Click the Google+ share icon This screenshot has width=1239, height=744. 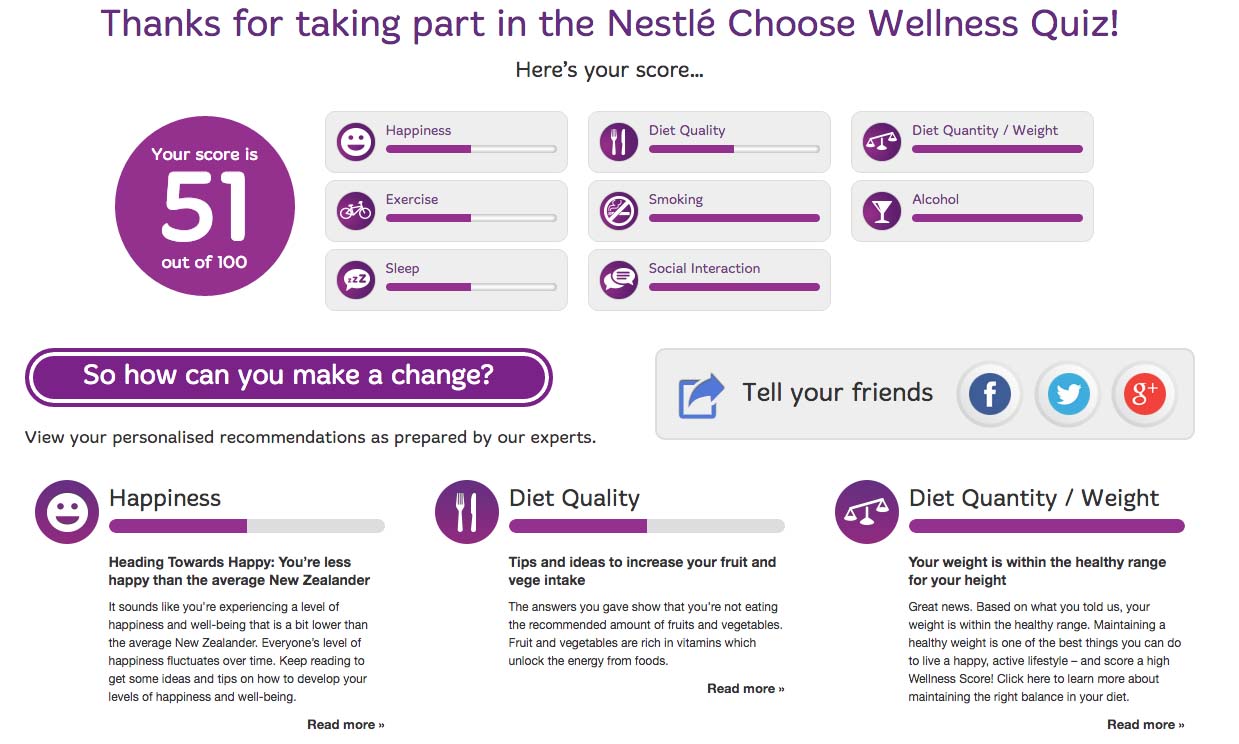(1144, 394)
